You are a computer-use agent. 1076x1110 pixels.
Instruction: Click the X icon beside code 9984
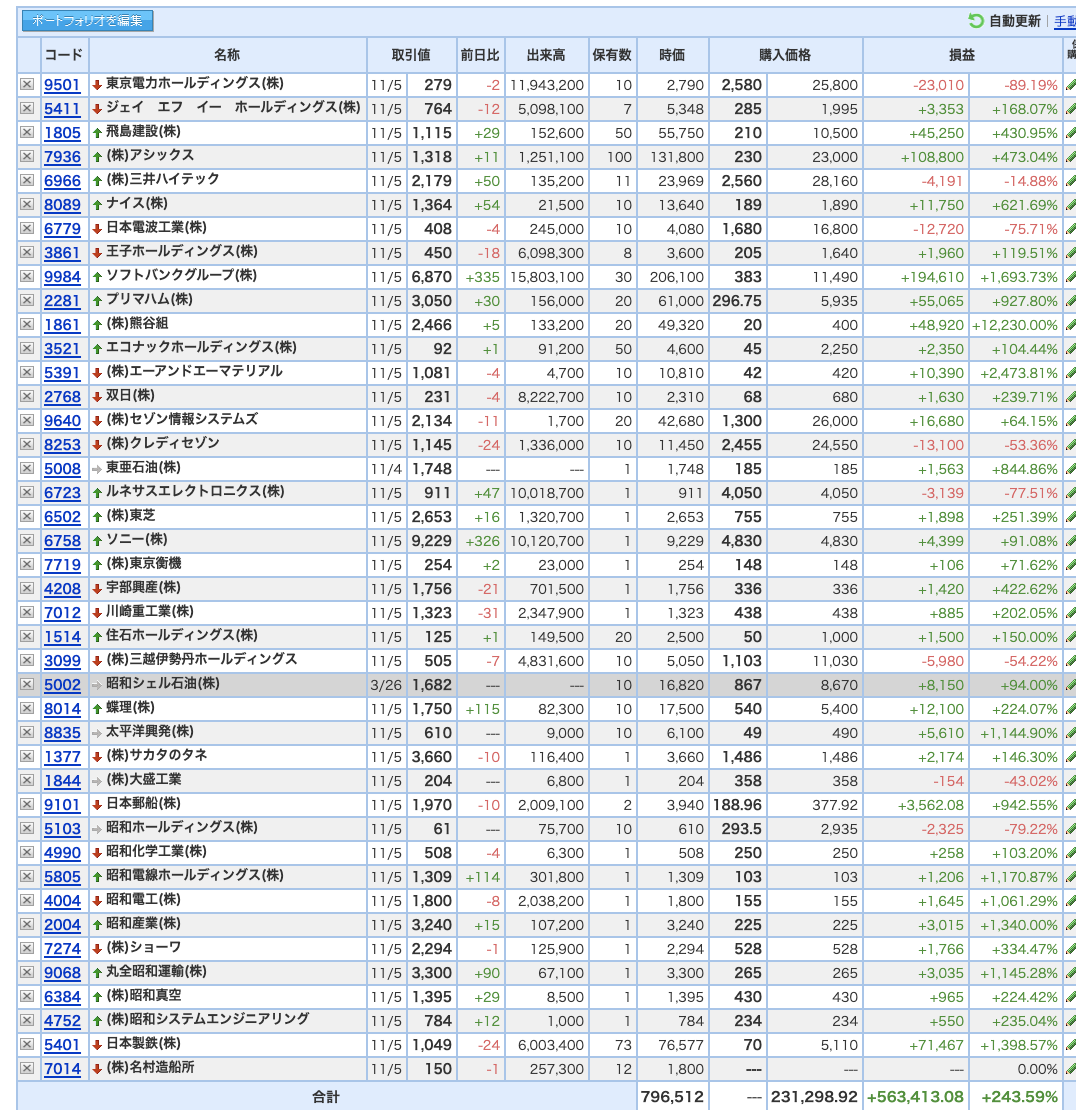pos(27,276)
